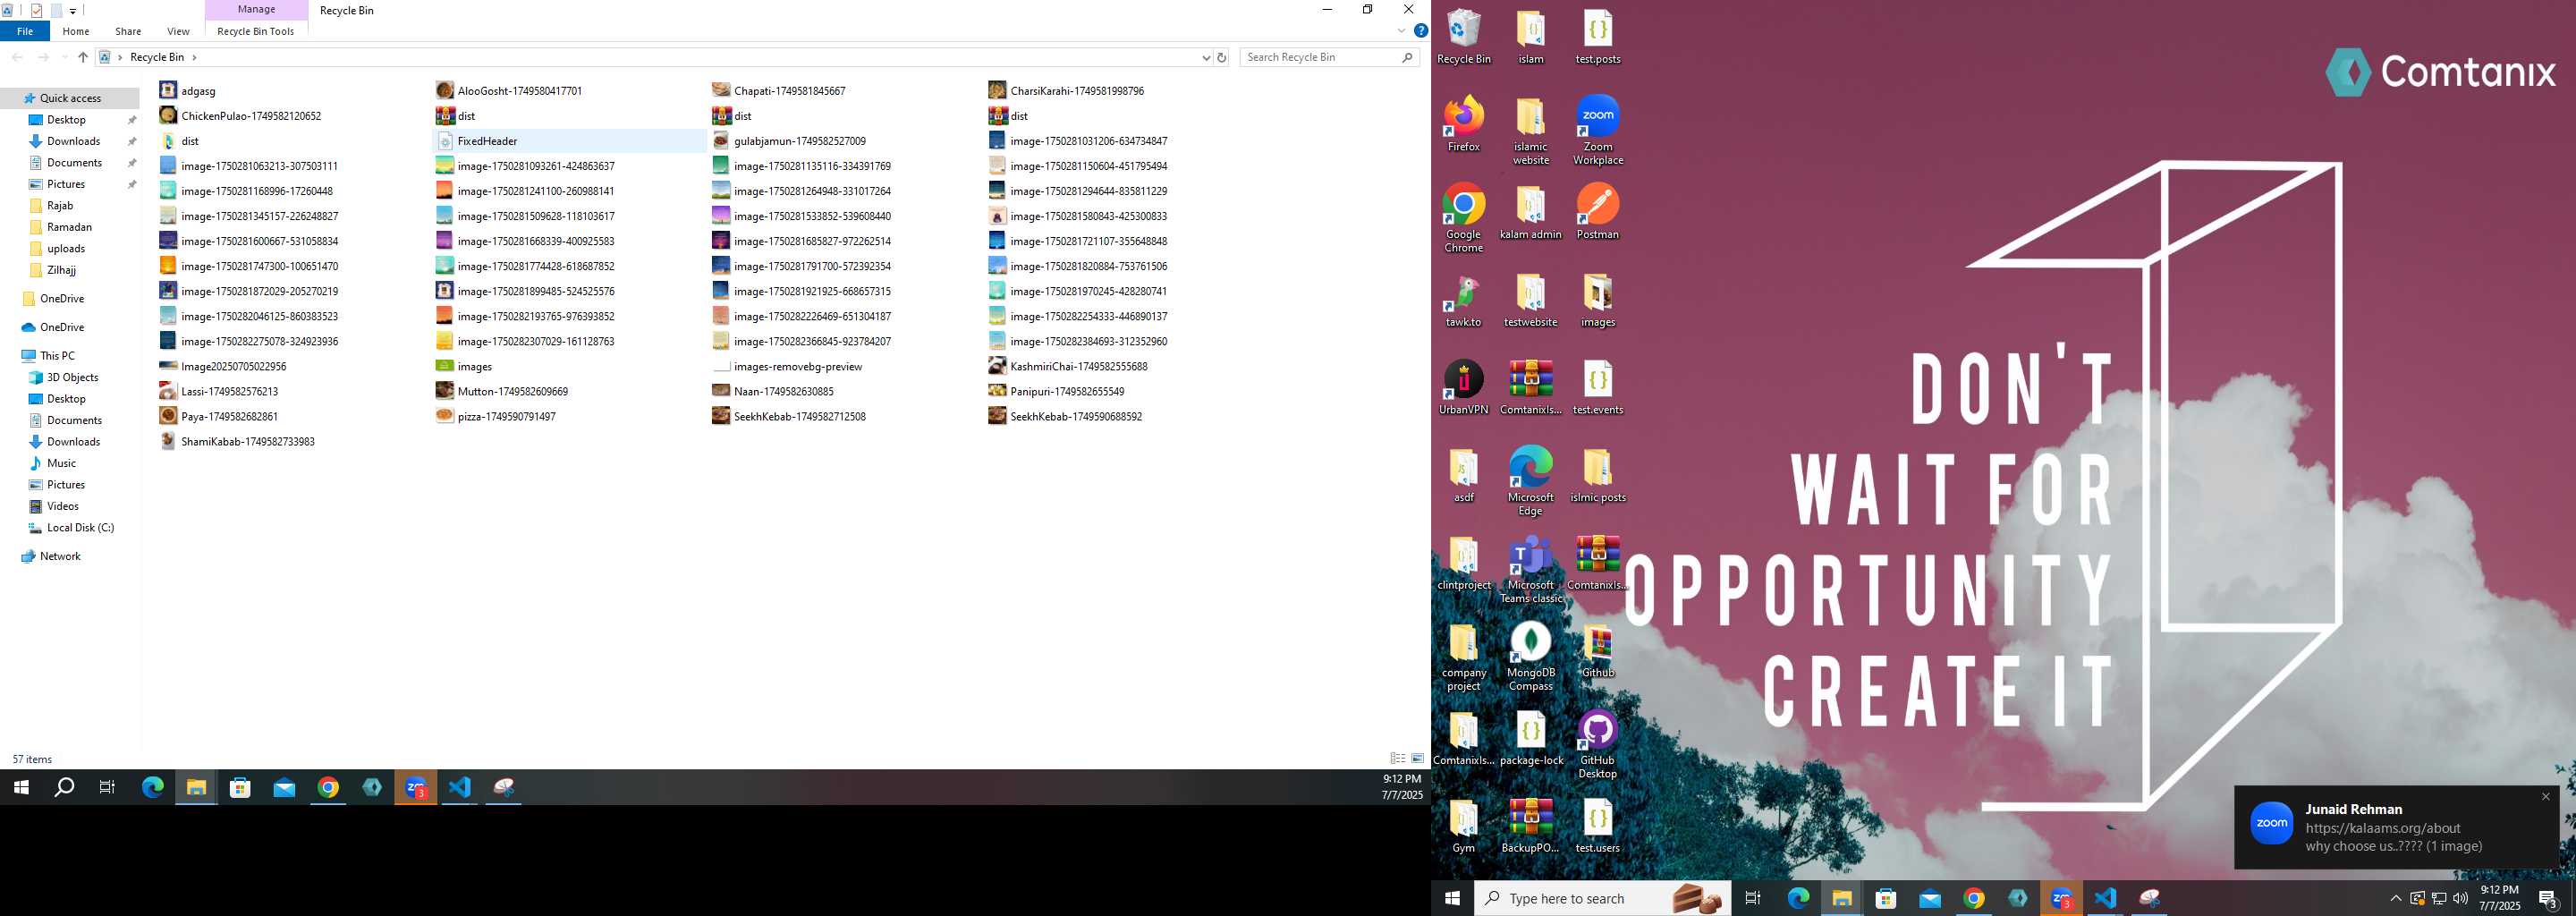Select the MongoDB Compass desktop icon
The image size is (2576, 916).
point(1530,656)
